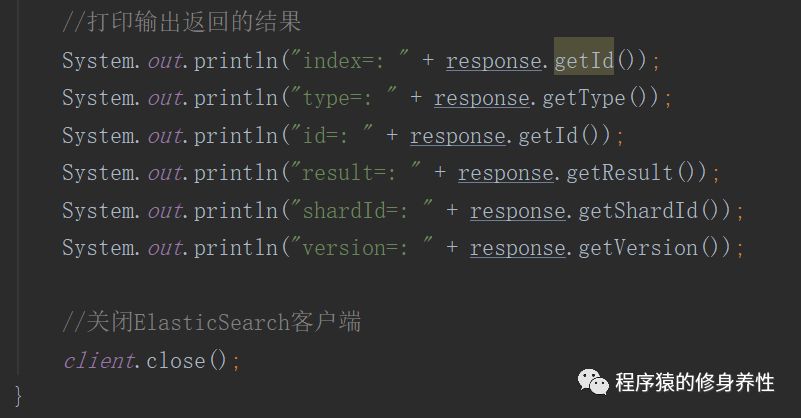
Task: Click underlined response in the id line
Action: [x=457, y=136]
